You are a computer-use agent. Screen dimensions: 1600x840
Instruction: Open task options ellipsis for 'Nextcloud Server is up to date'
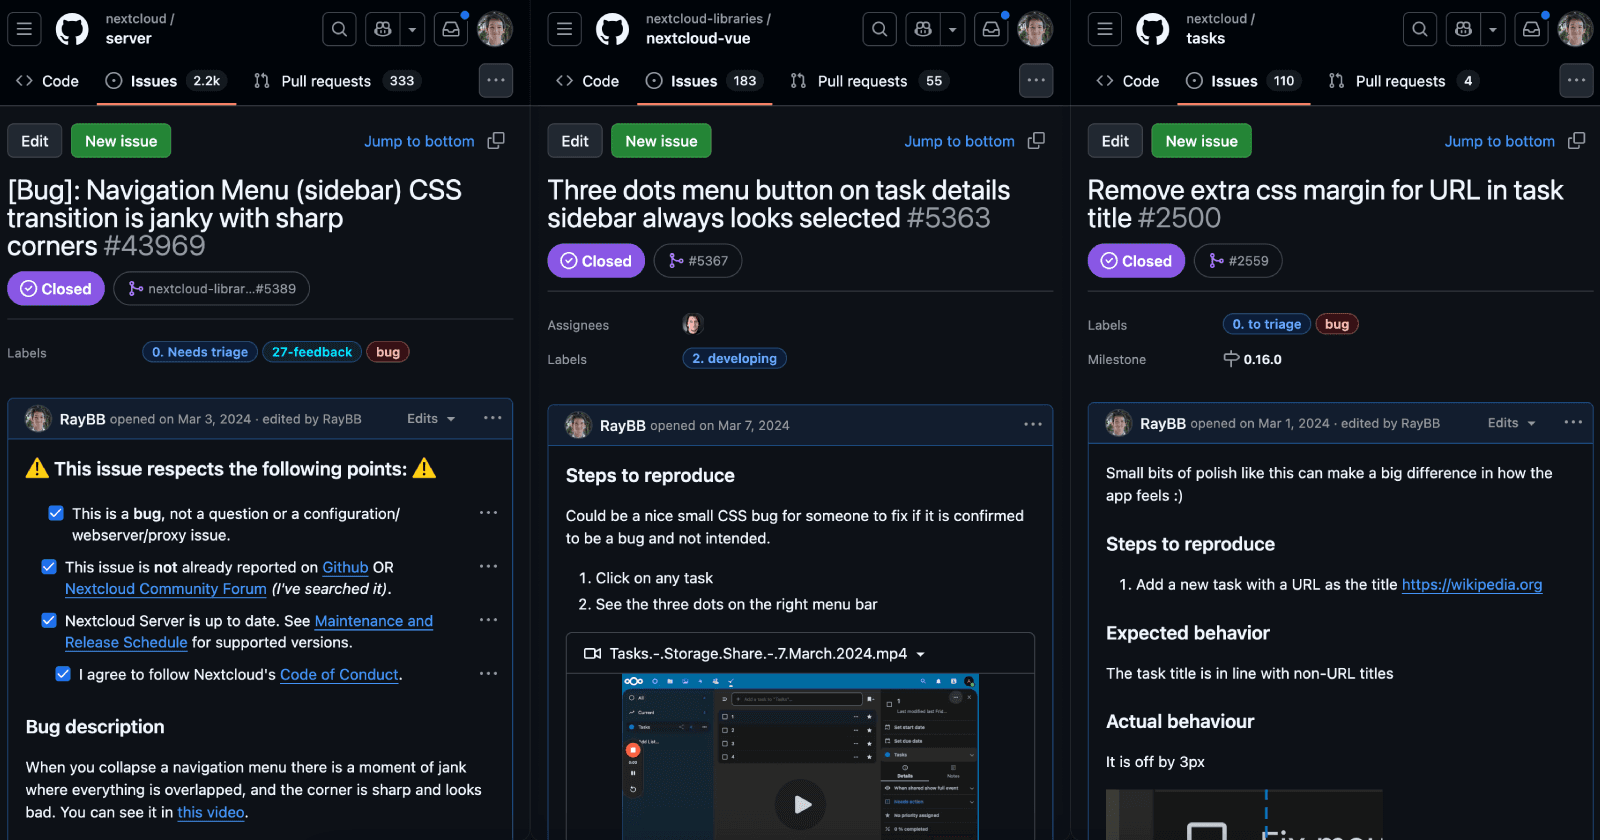coord(488,620)
